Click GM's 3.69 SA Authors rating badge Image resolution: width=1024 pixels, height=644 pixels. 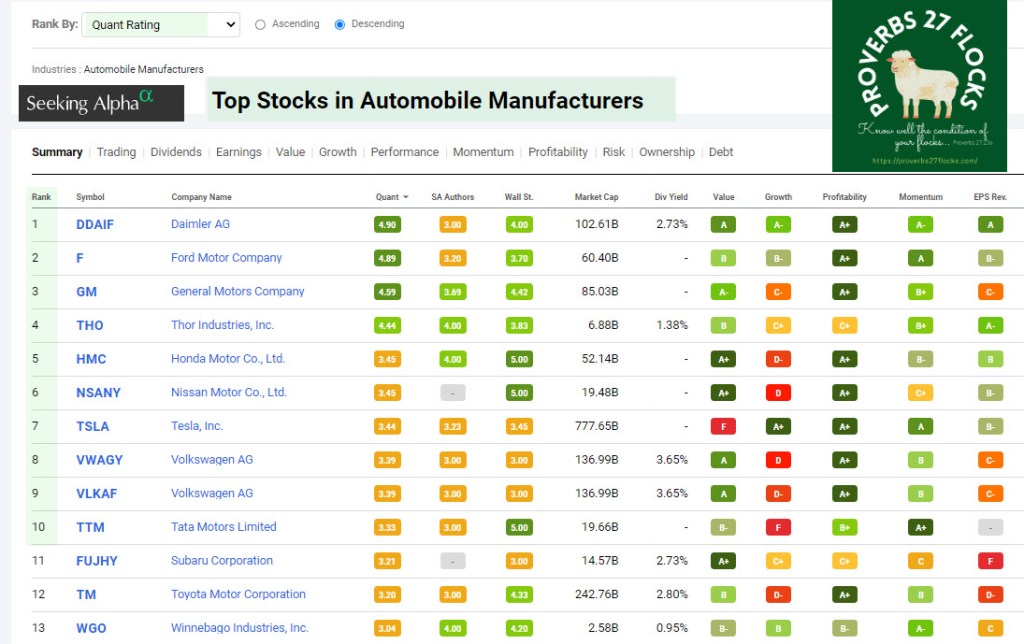tap(452, 292)
